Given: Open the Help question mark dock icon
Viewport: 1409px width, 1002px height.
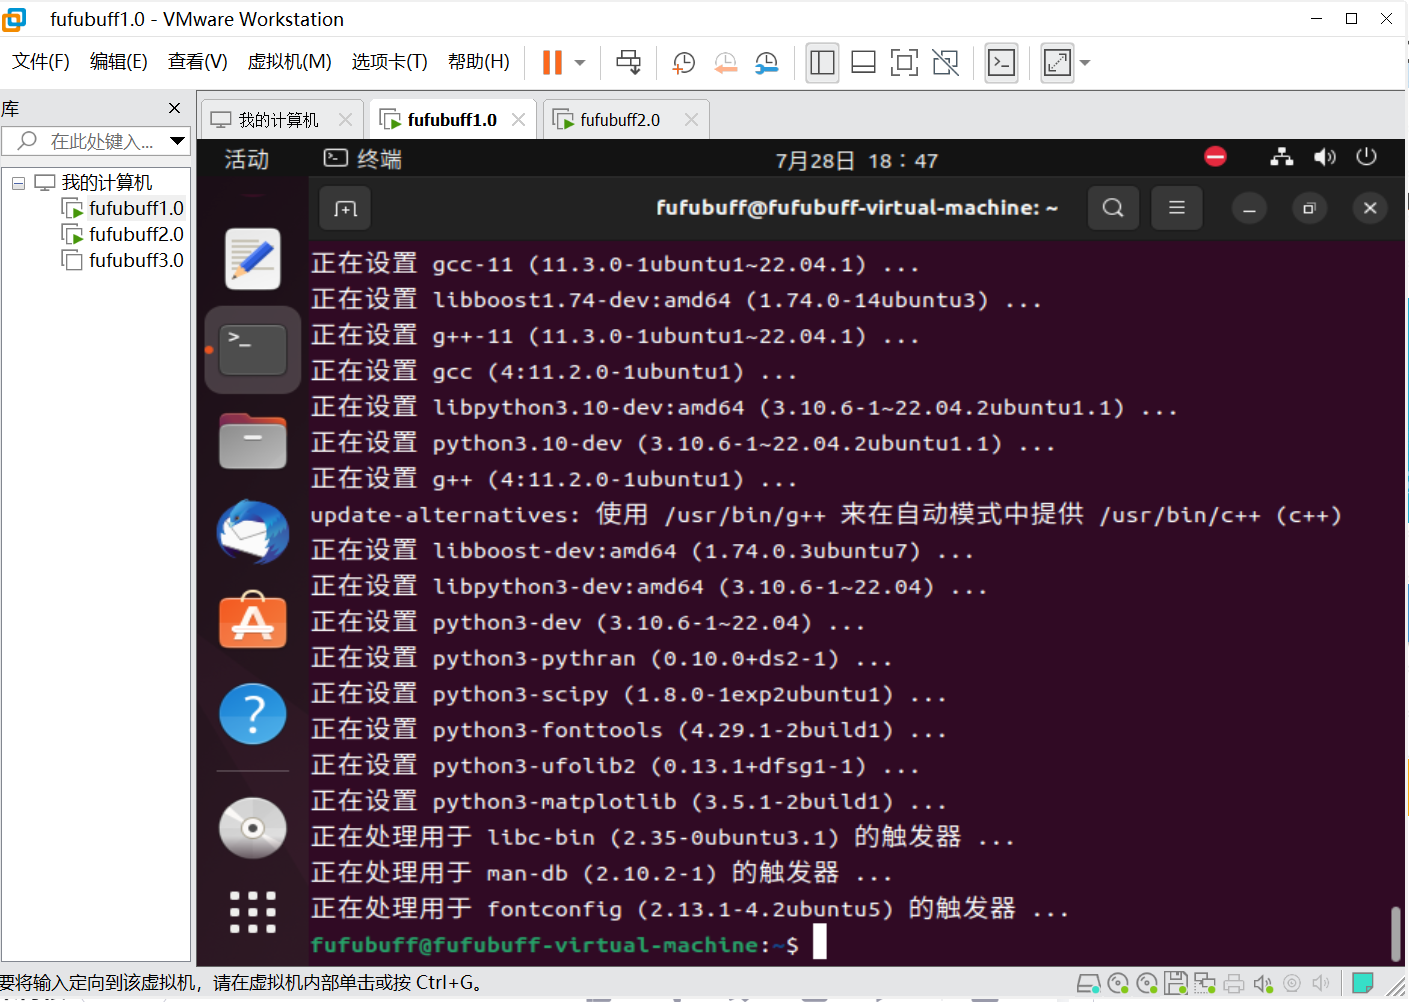Looking at the screenshot, I should coord(253,714).
